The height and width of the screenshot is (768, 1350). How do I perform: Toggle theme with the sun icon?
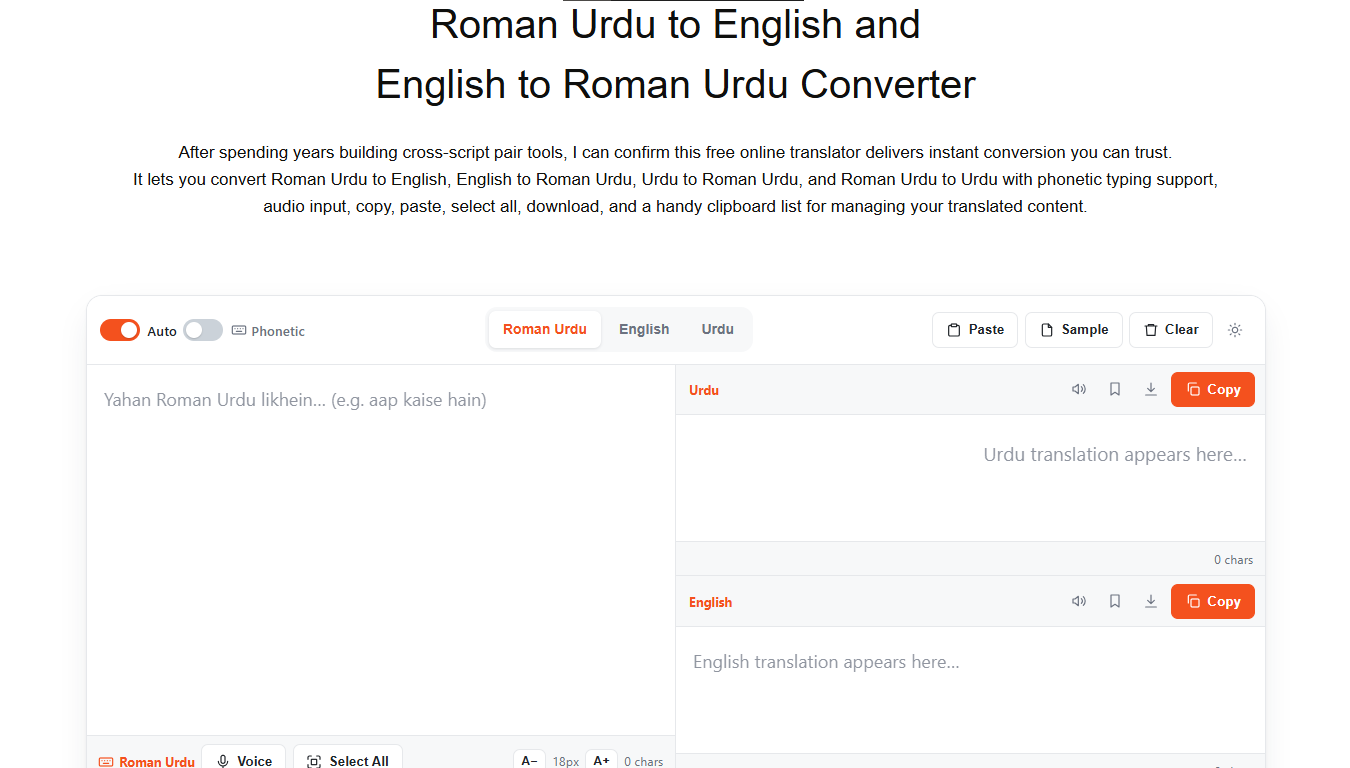1235,330
